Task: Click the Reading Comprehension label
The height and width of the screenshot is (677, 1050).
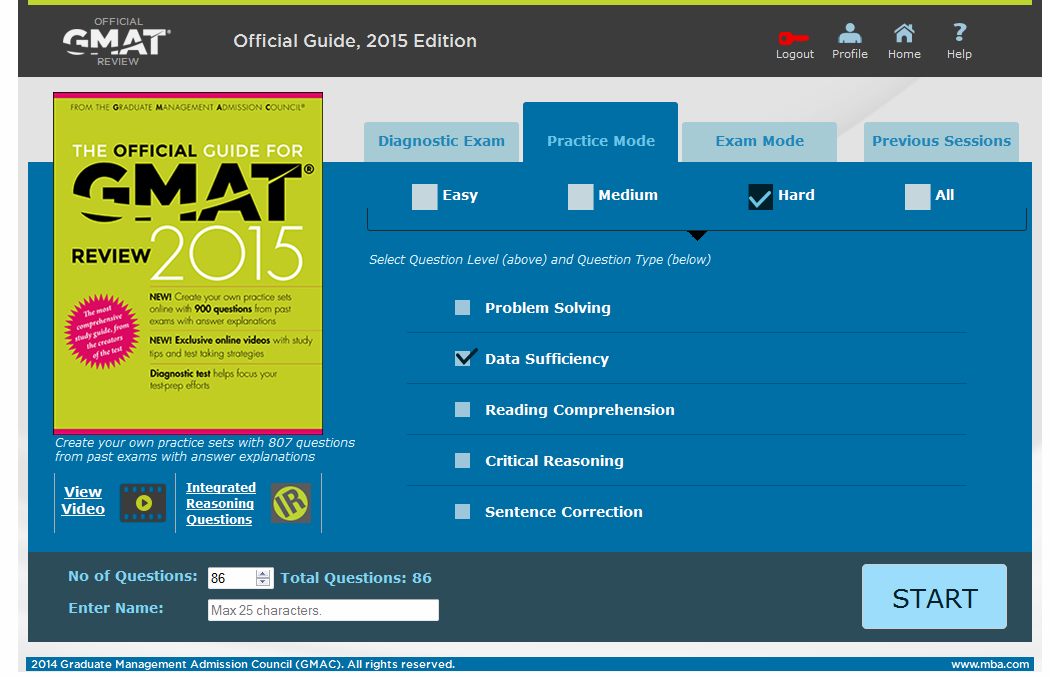Action: (x=580, y=410)
